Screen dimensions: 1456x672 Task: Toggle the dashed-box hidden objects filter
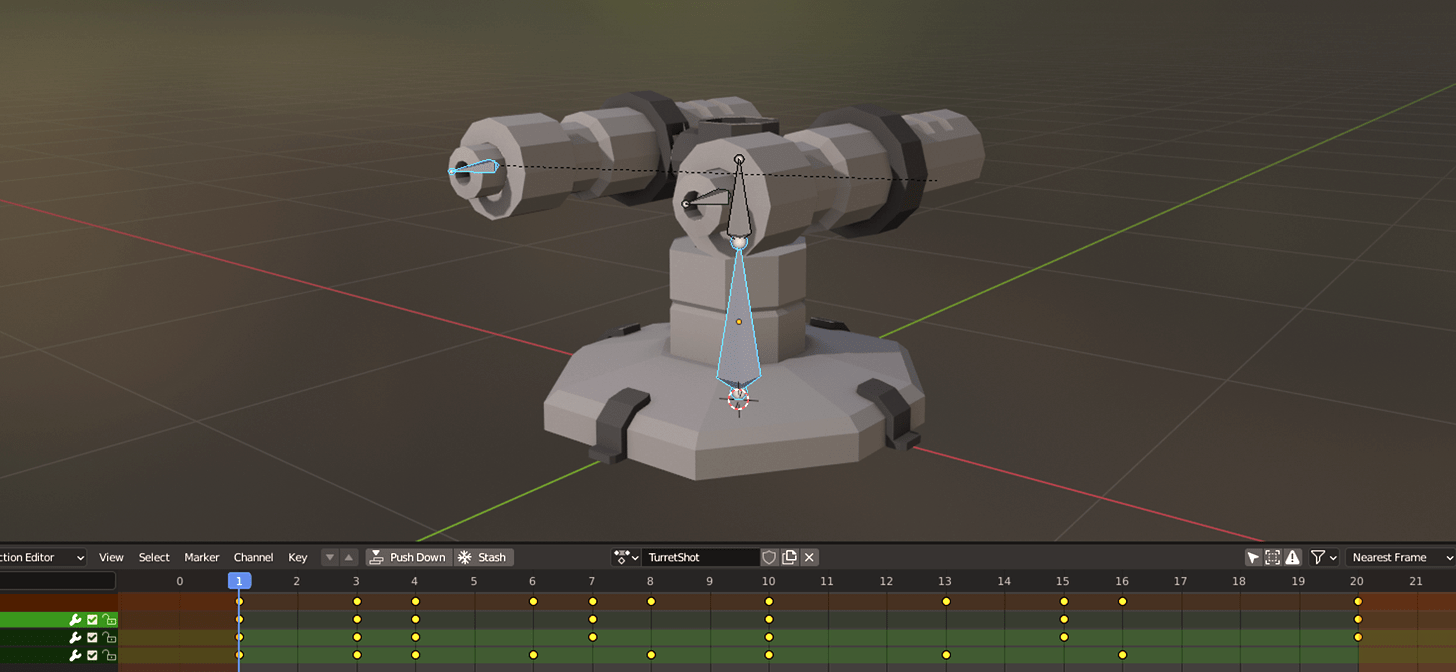[x=1272, y=557]
